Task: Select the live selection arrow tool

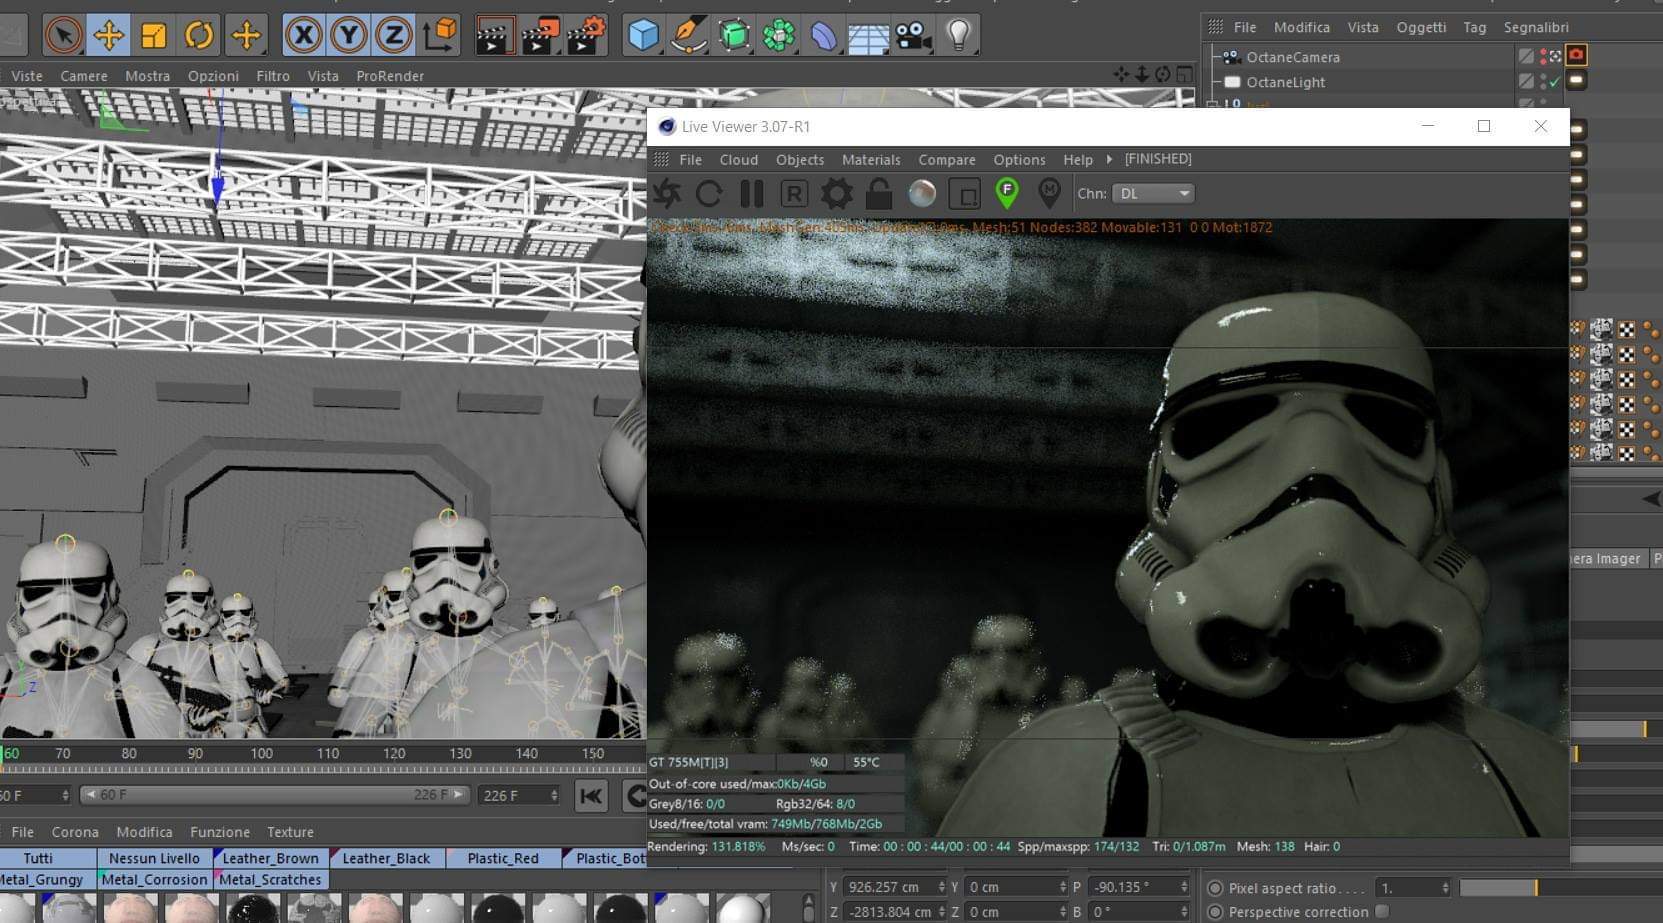Action: point(63,35)
